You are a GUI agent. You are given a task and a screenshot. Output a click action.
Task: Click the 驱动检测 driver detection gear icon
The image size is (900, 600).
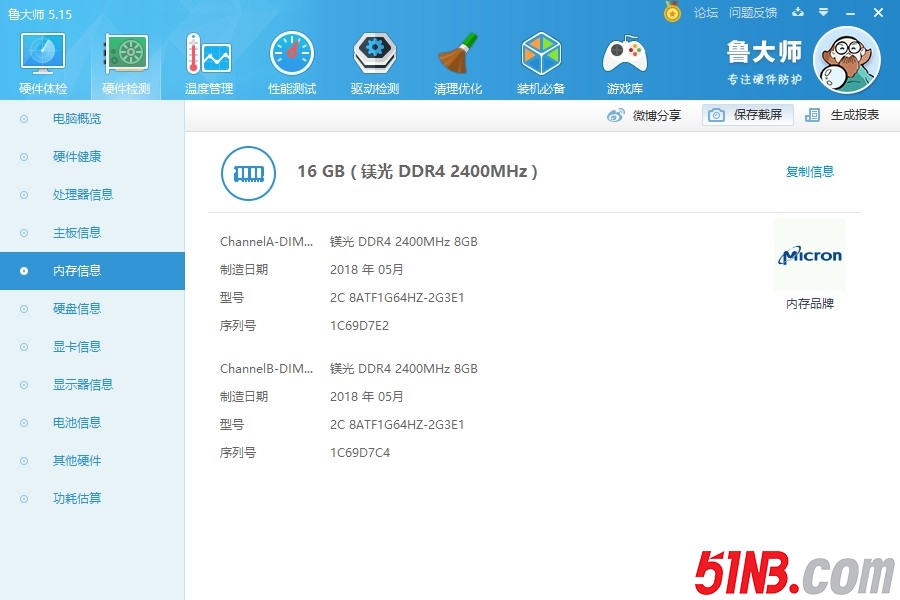[x=374, y=62]
